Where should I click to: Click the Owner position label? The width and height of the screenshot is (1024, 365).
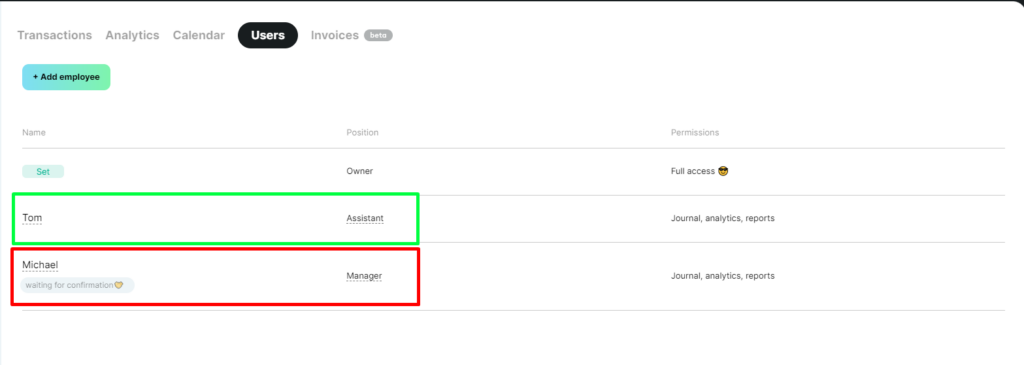359,171
